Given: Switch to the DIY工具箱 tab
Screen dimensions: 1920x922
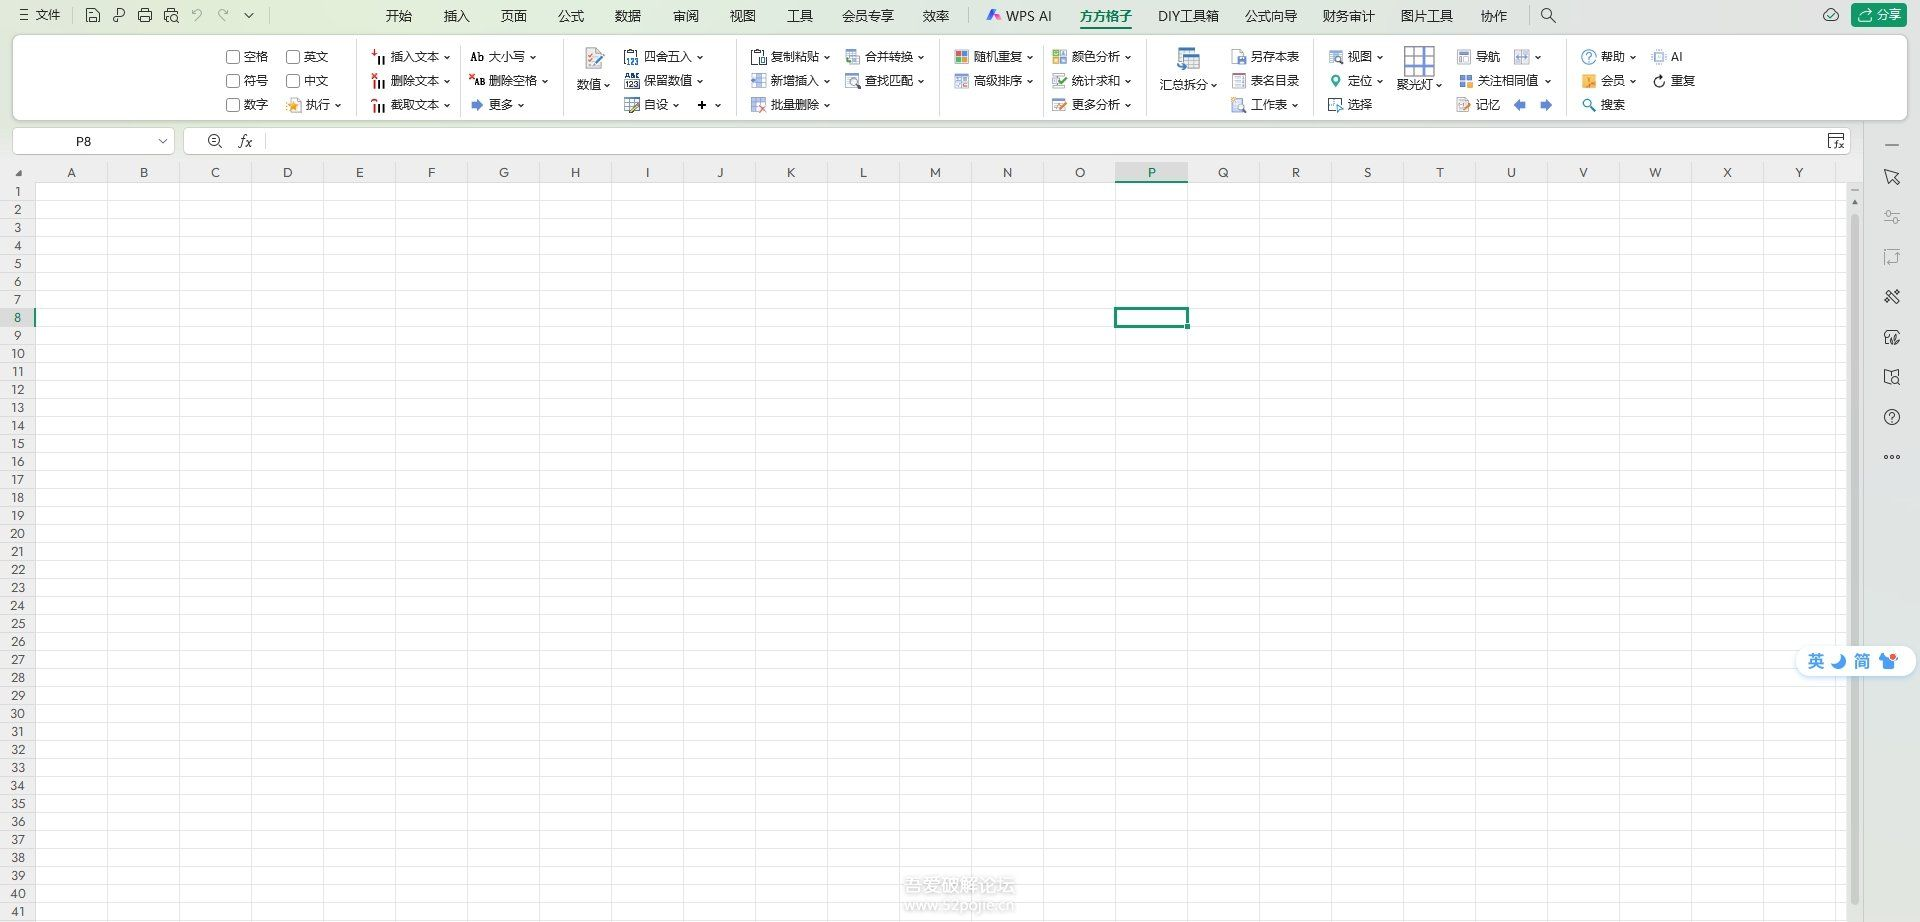Looking at the screenshot, I should [1188, 16].
